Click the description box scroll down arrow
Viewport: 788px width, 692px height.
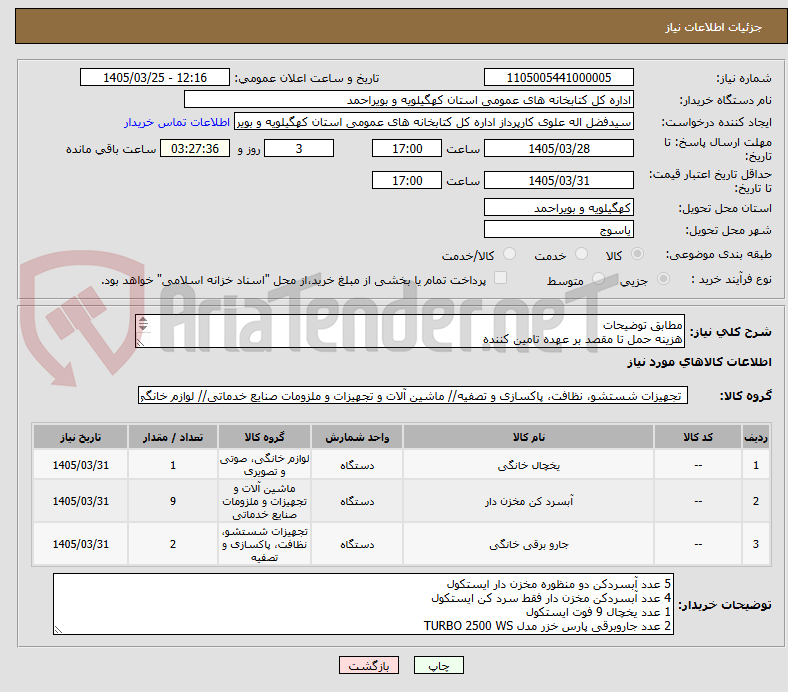tap(143, 328)
